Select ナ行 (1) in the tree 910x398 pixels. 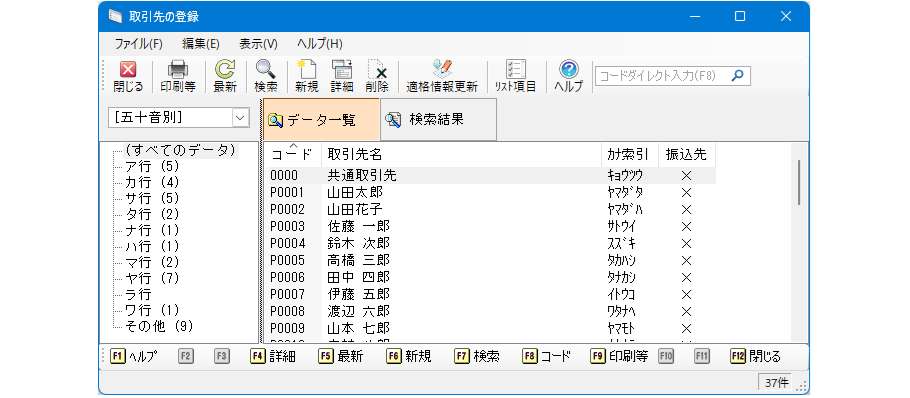point(152,230)
